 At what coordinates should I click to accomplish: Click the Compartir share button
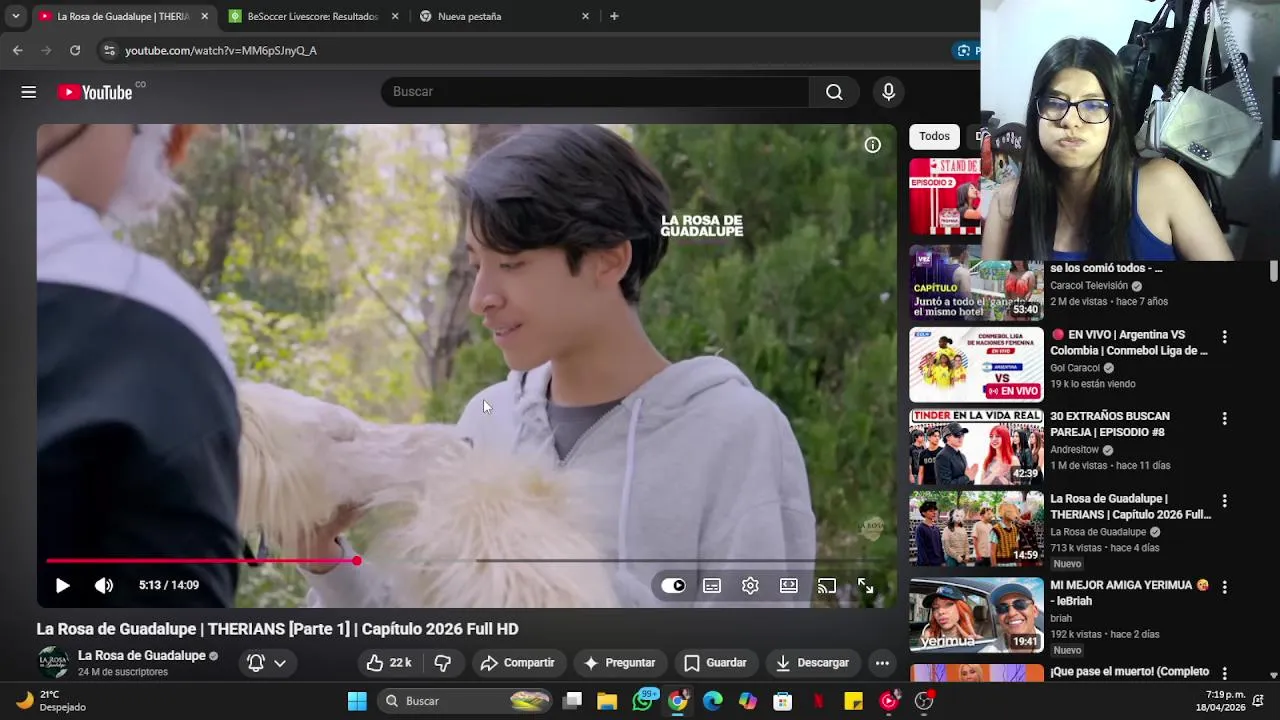(517, 663)
